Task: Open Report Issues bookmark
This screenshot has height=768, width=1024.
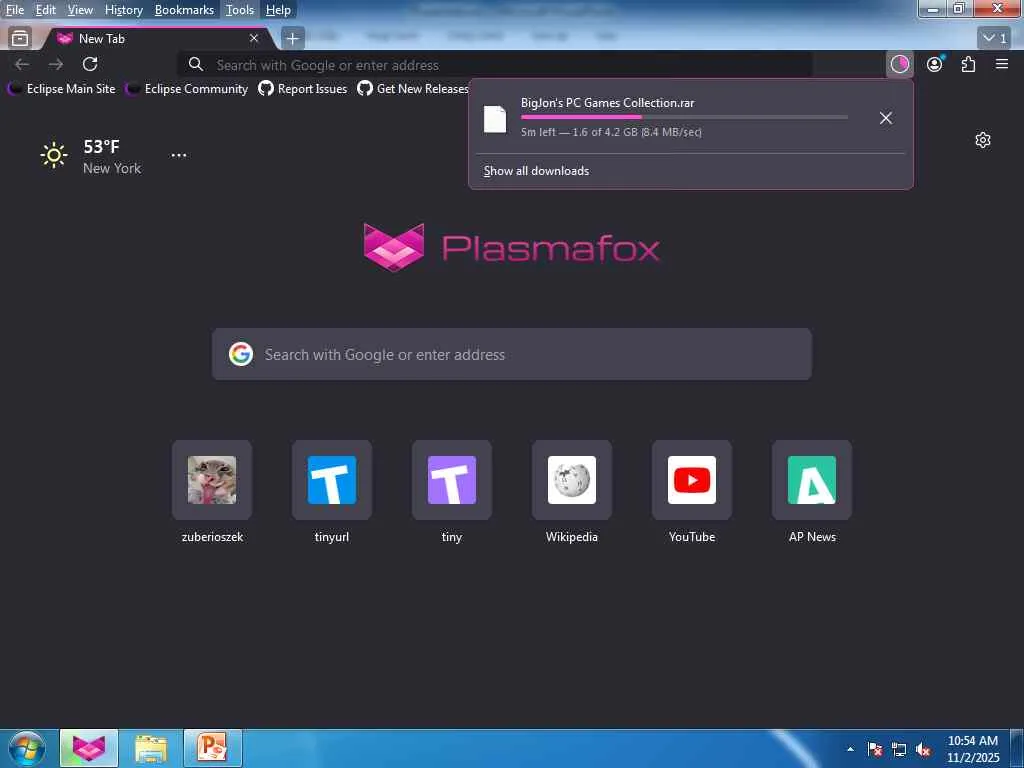Action: point(303,89)
